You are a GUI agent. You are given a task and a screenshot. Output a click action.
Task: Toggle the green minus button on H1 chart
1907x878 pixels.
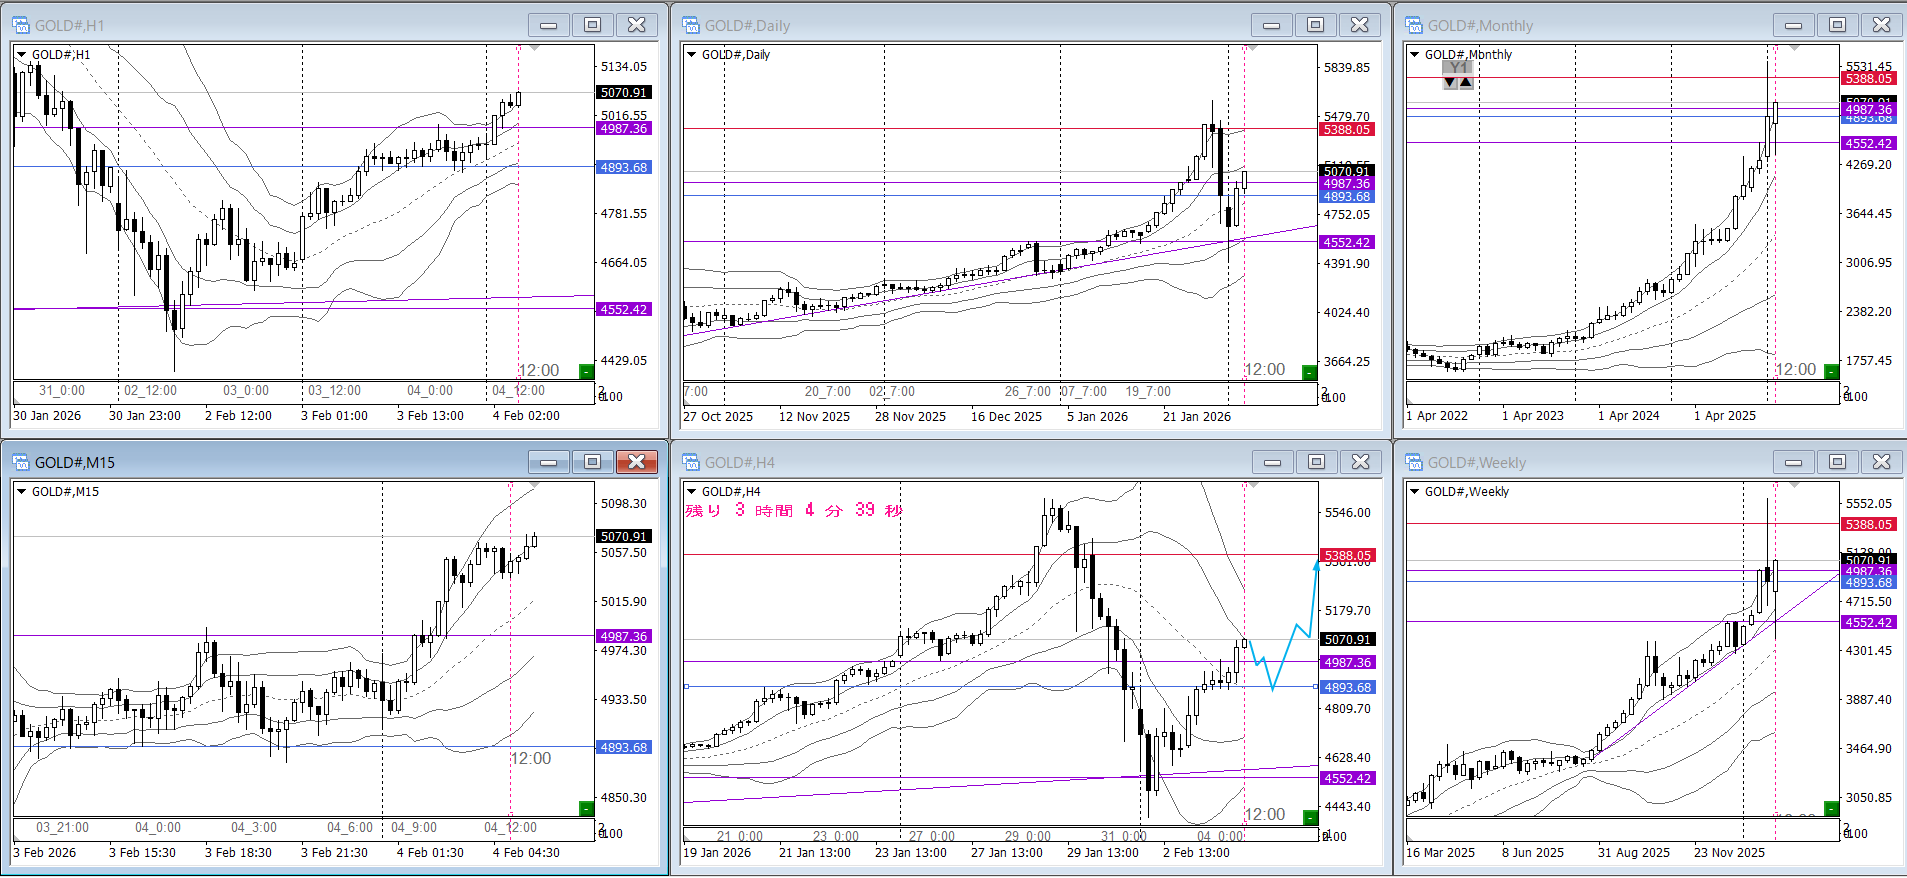586,372
